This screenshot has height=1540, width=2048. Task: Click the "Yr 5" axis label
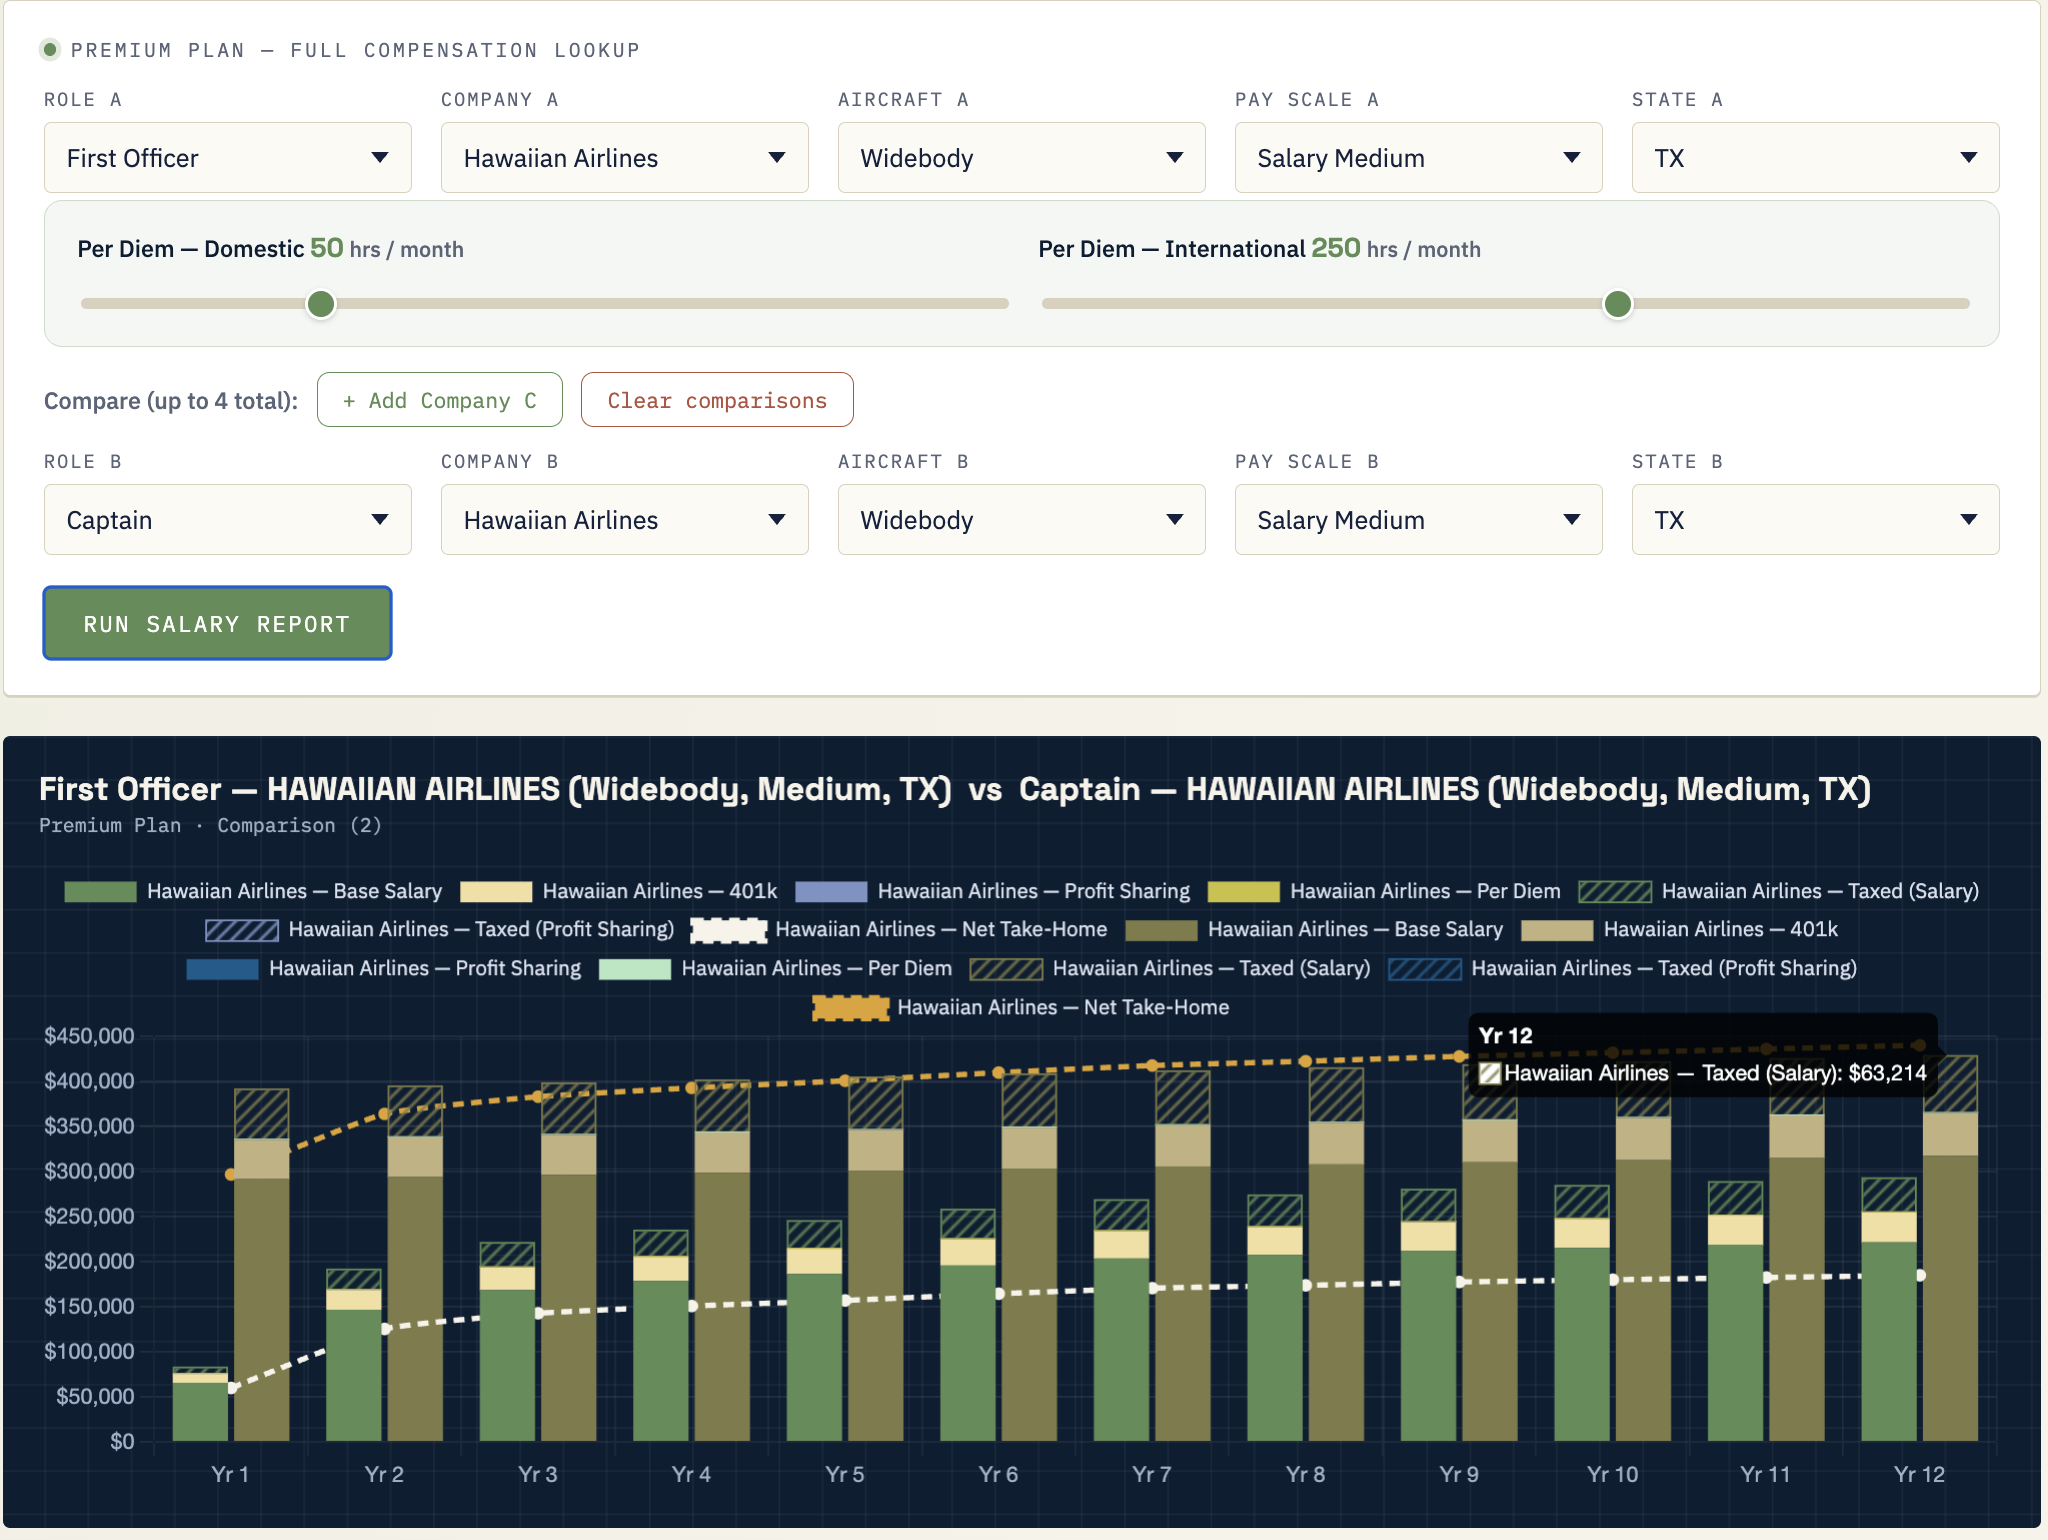(x=845, y=1474)
